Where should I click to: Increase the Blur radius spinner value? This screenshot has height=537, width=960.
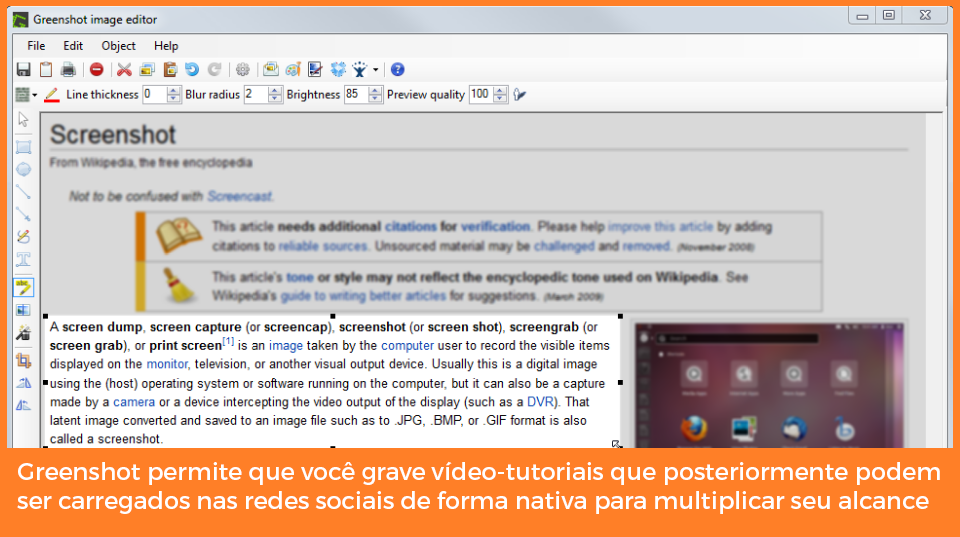coord(276,91)
